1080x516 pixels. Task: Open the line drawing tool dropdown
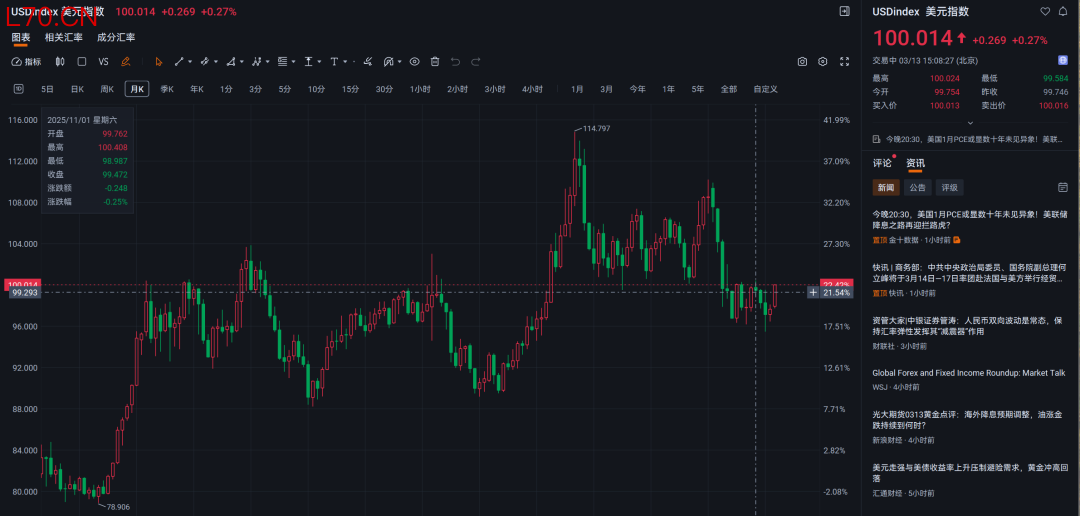(192, 62)
